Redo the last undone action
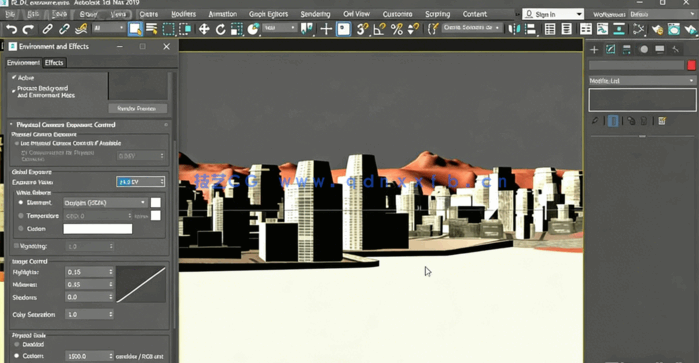 click(x=28, y=29)
